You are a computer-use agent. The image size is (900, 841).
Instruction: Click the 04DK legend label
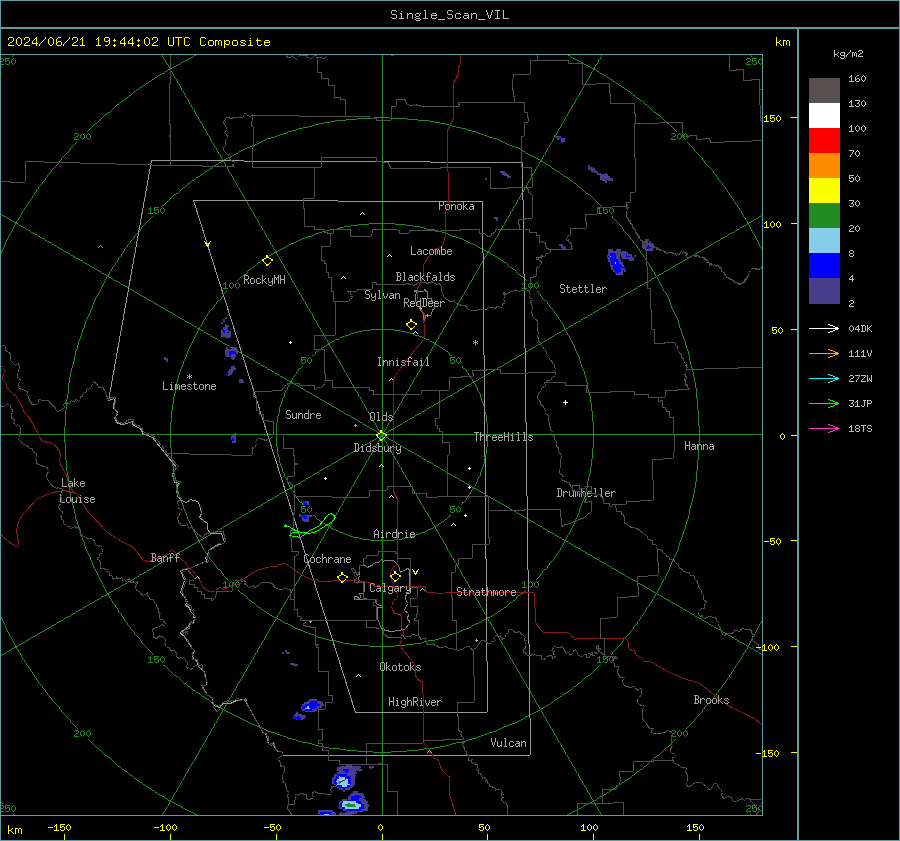(860, 328)
